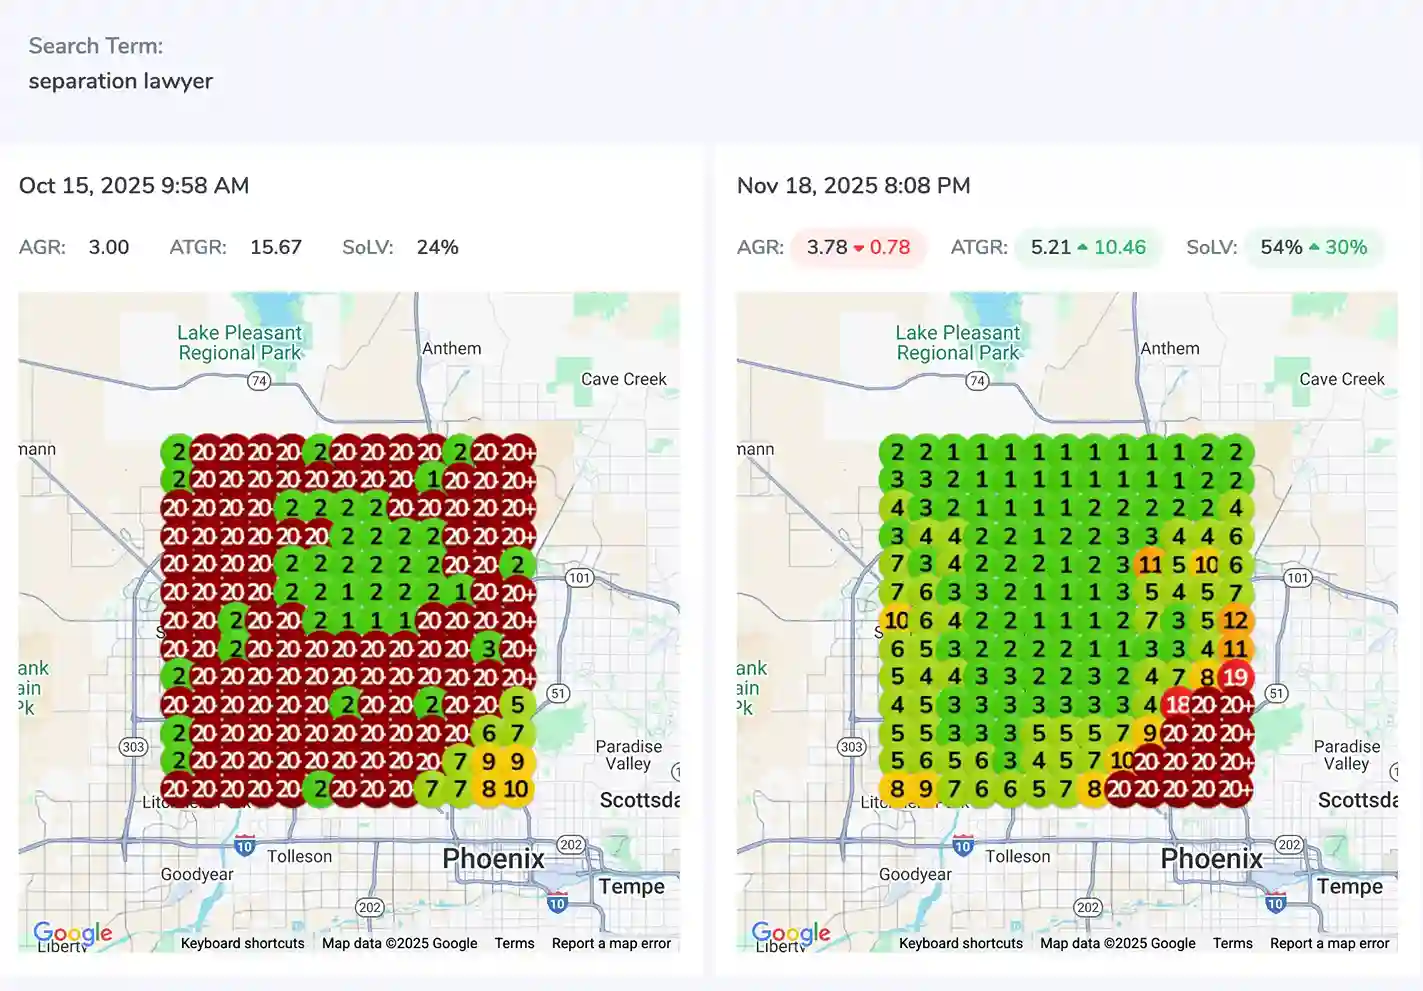Screen dimensions: 1423x991
Task: Select the Nov 18, 2025 8:08 PM header
Action: (x=853, y=186)
